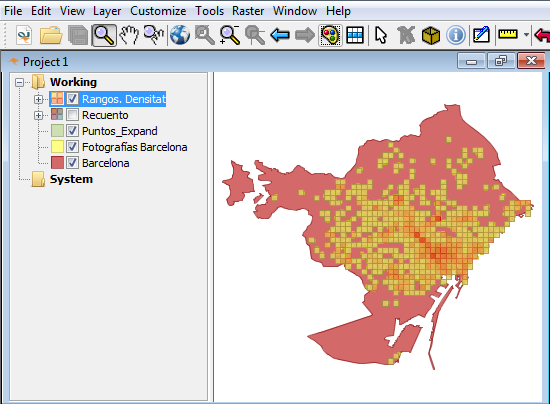Uncheck the Rangos. Densitat layer checkbox

coord(72,99)
